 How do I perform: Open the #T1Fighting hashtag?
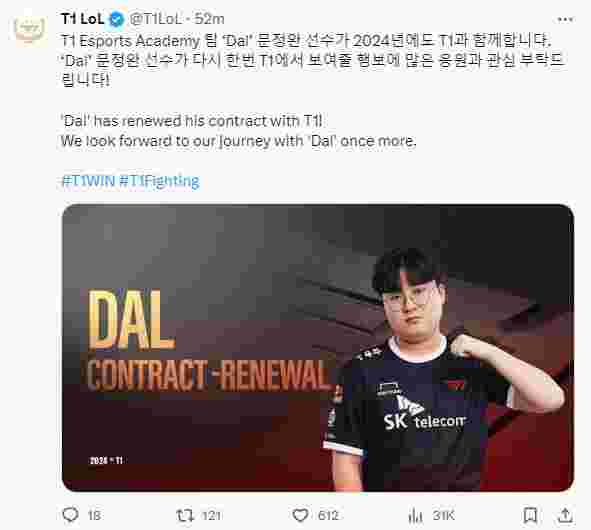[159, 181]
